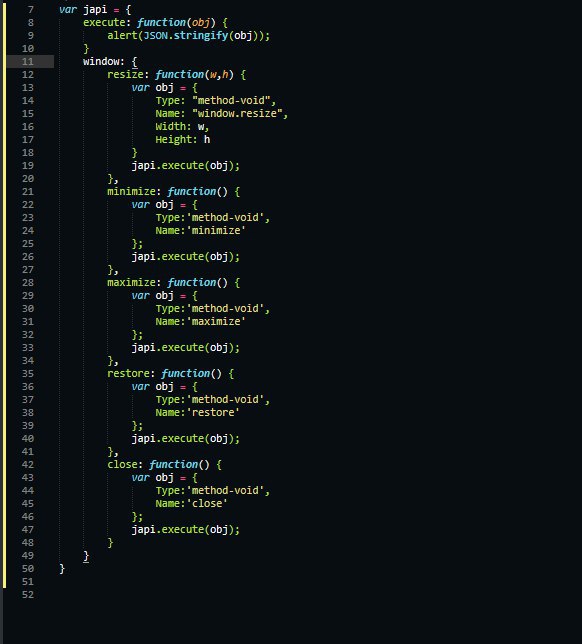Click line number 41 in the gutter

click(28, 452)
